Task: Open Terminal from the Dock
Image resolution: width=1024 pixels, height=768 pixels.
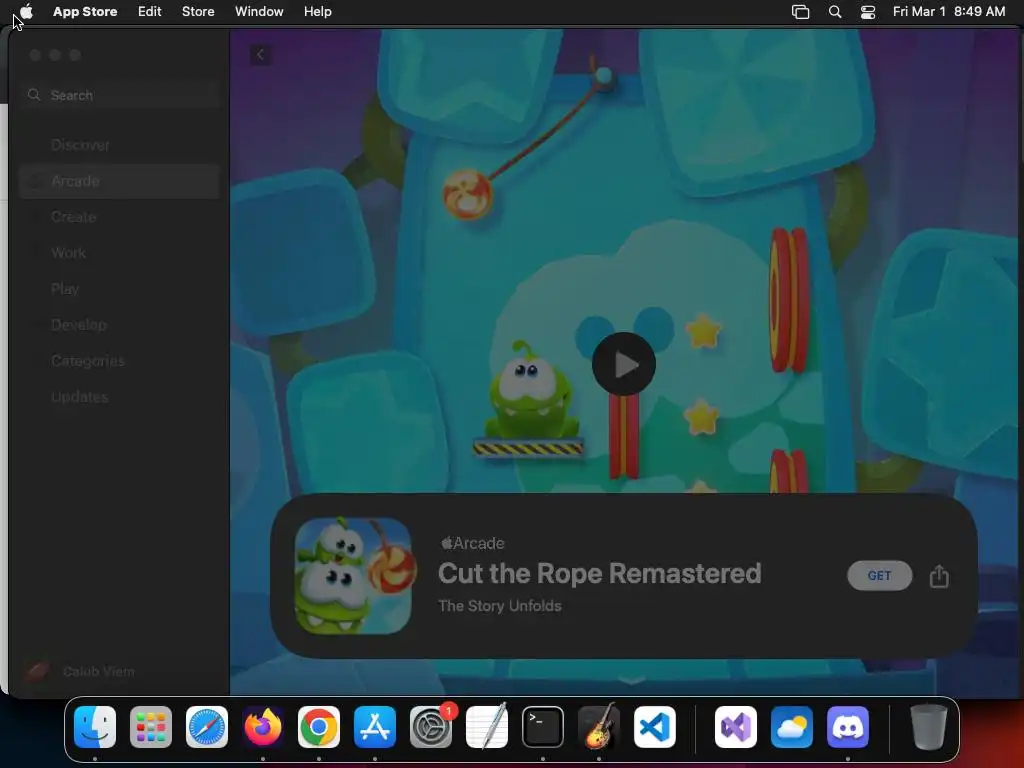Action: 543,727
